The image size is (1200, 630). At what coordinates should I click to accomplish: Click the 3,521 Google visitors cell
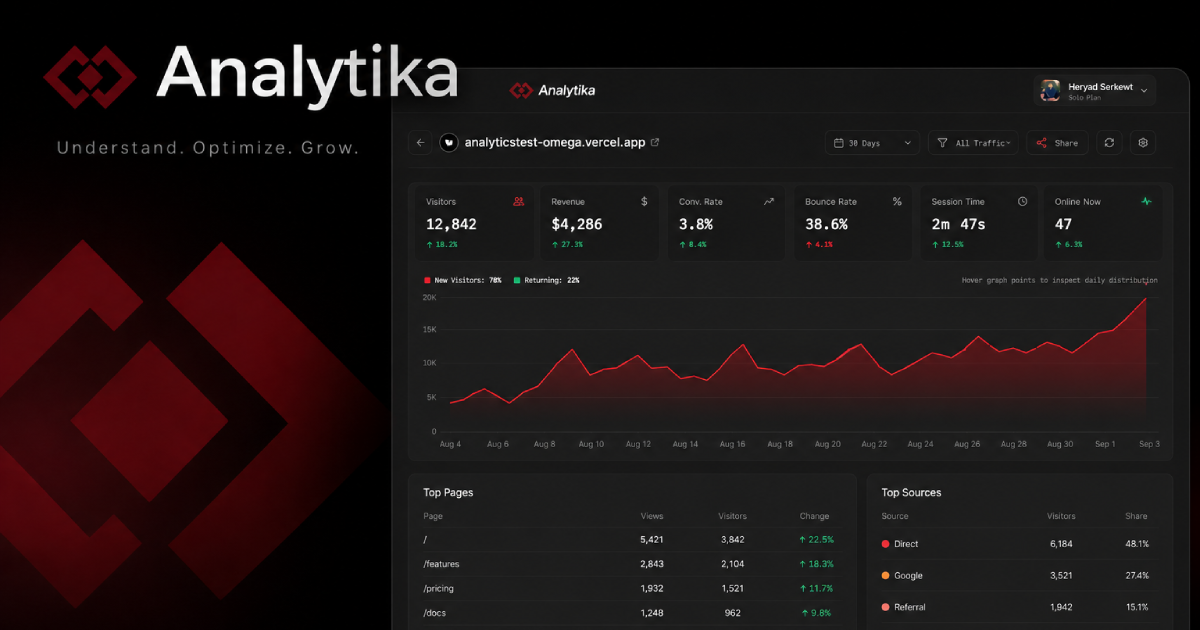pos(1061,576)
